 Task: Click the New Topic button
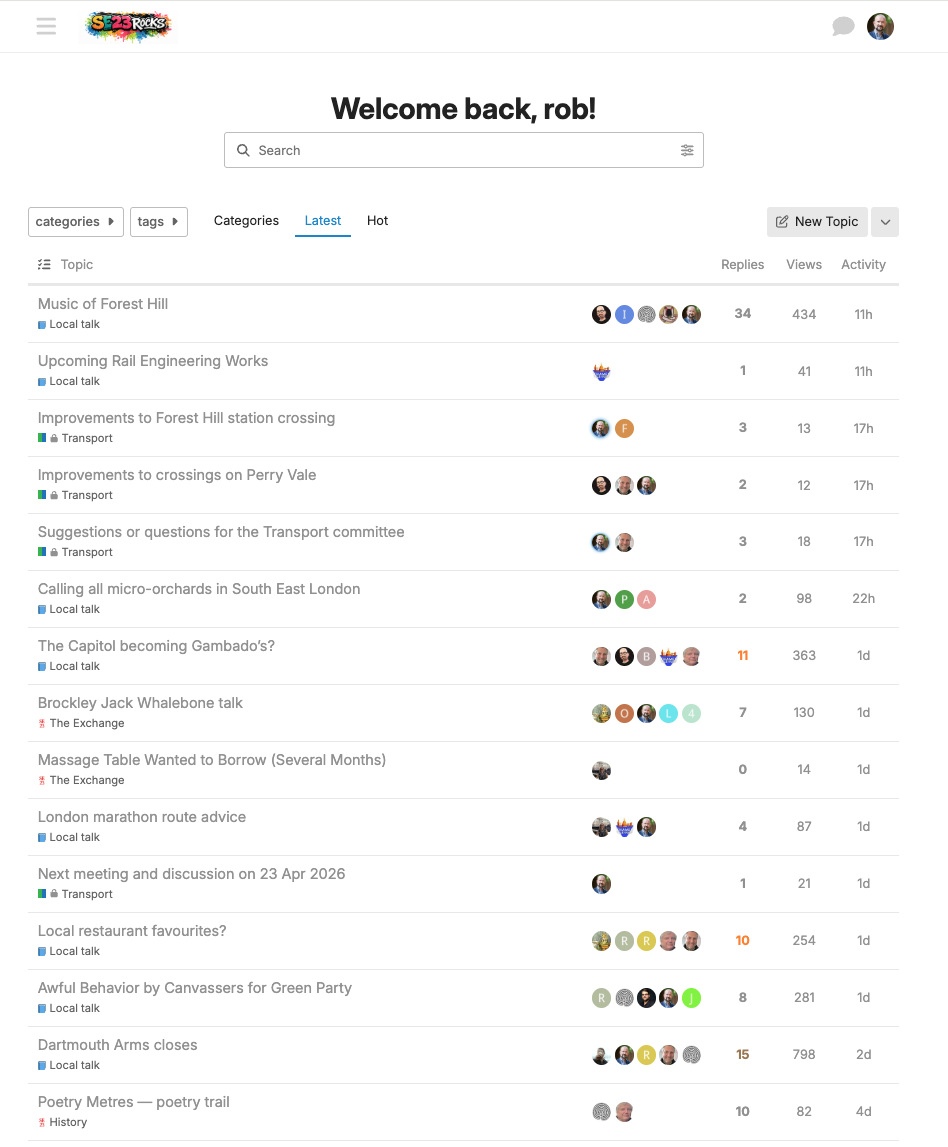pos(817,222)
